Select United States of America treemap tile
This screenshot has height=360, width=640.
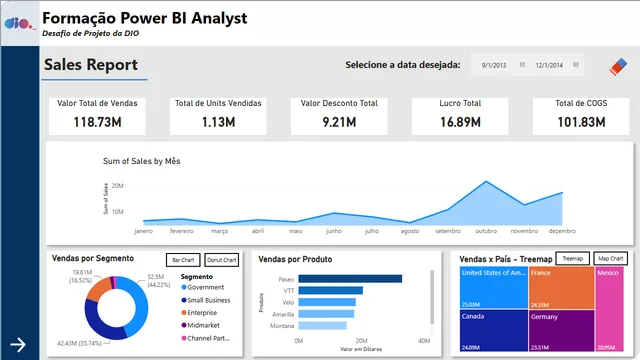494,288
